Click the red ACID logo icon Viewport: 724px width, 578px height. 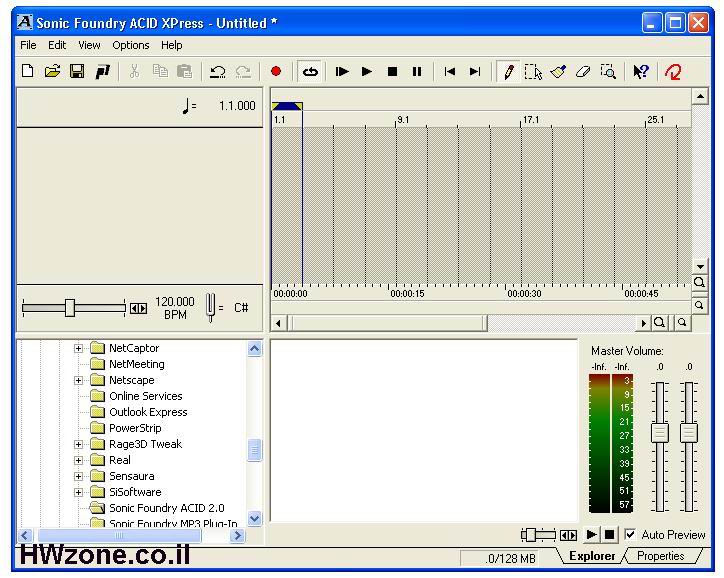click(x=673, y=72)
